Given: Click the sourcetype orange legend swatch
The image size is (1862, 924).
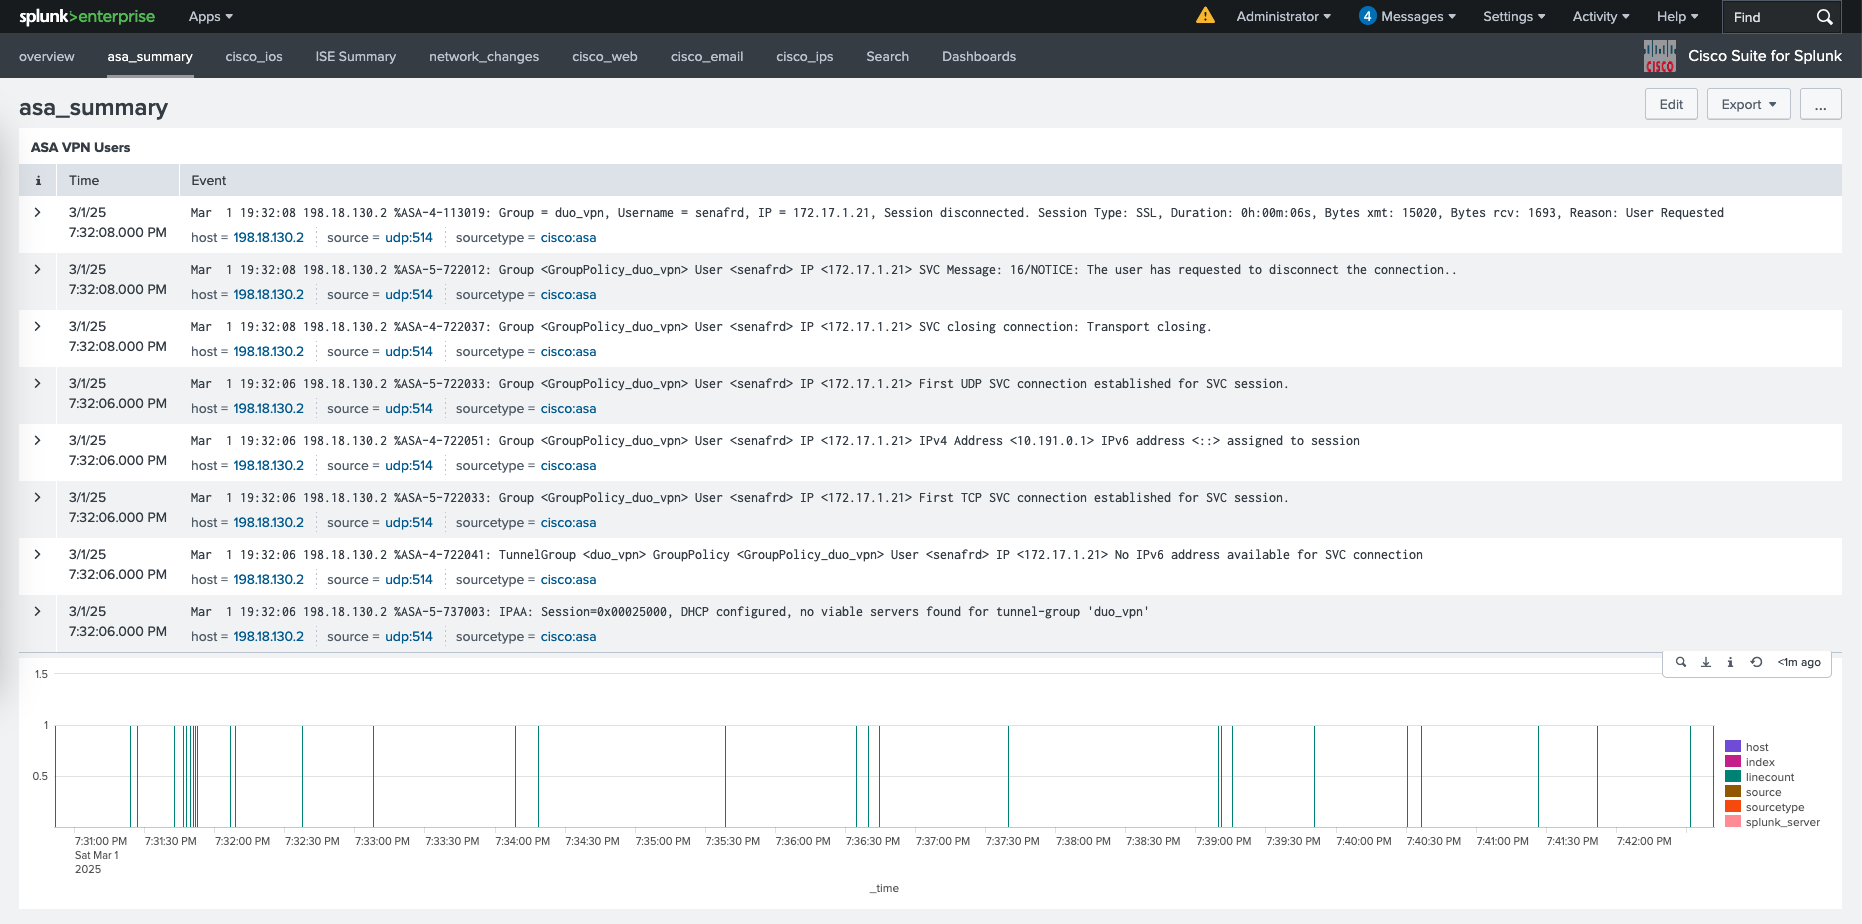Looking at the screenshot, I should coord(1733,807).
